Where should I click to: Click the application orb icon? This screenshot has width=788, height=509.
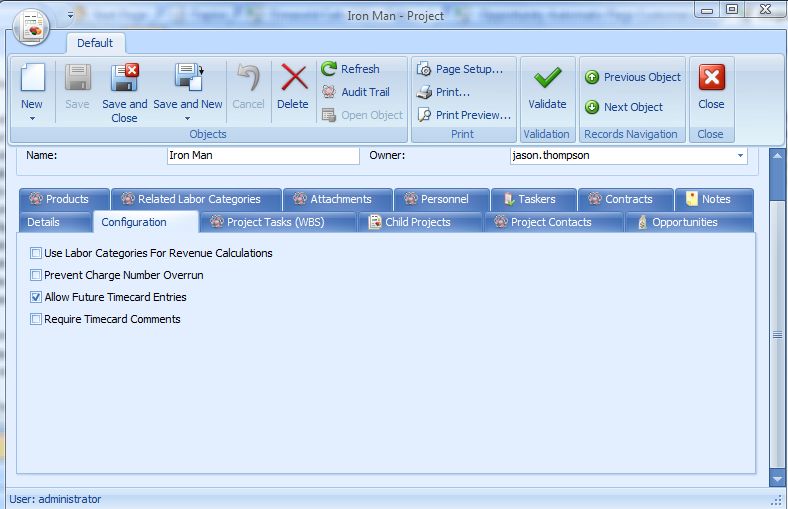click(31, 27)
